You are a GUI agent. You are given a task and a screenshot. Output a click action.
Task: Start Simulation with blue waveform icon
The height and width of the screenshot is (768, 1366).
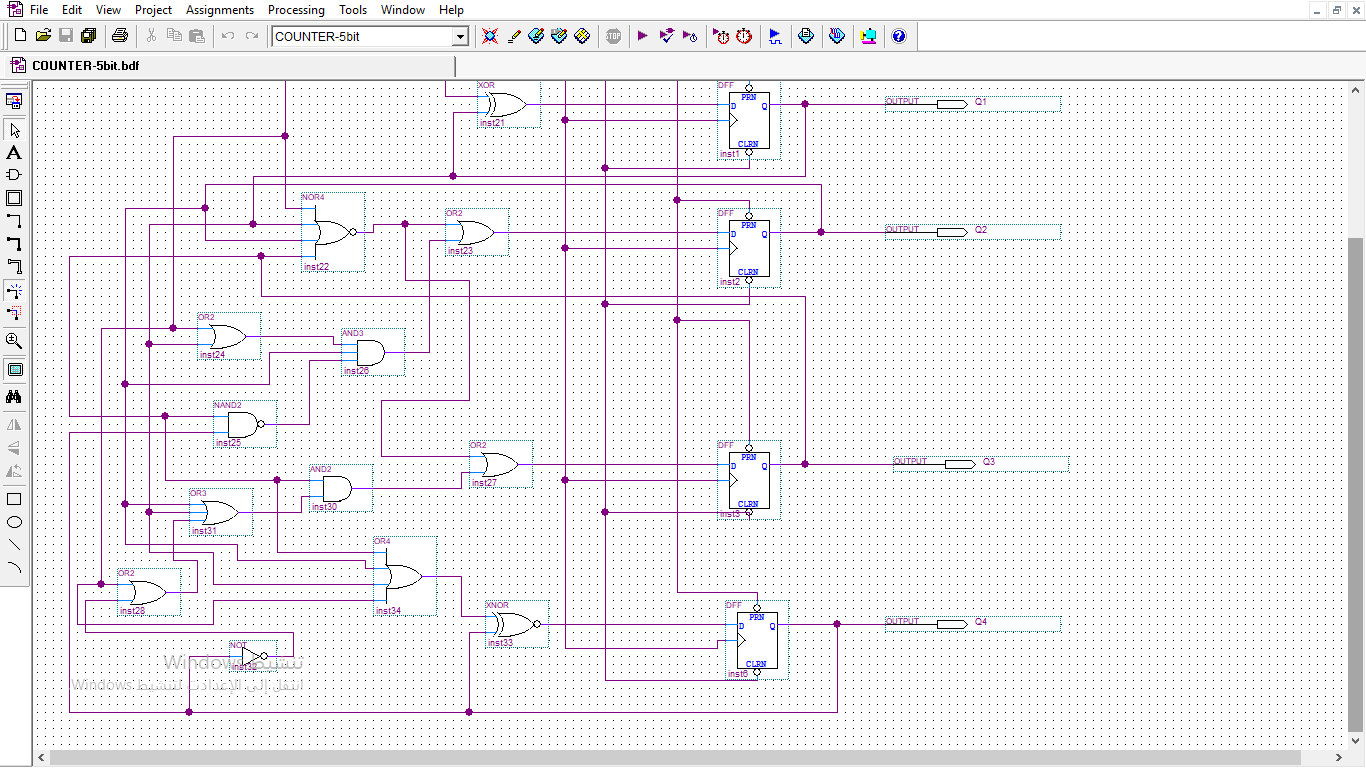[x=775, y=36]
